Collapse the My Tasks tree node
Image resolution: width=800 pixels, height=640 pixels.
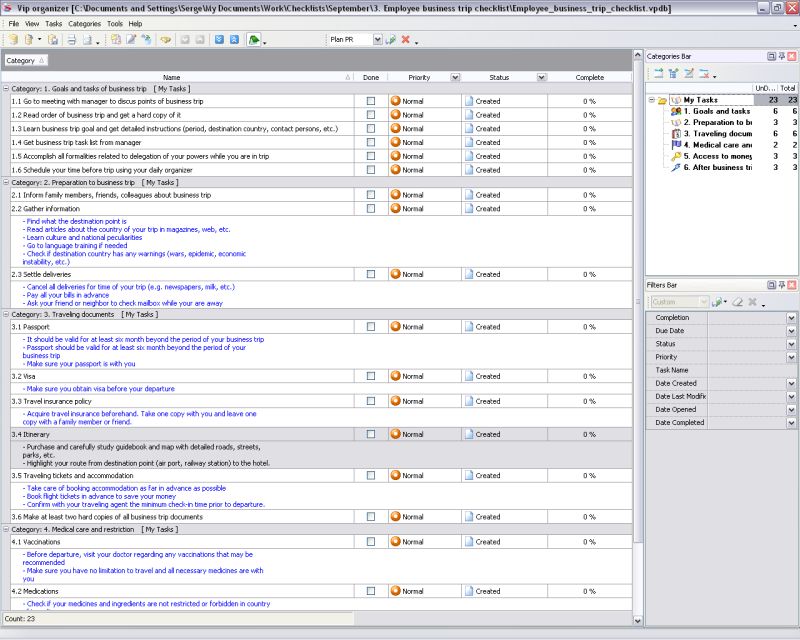[x=651, y=100]
